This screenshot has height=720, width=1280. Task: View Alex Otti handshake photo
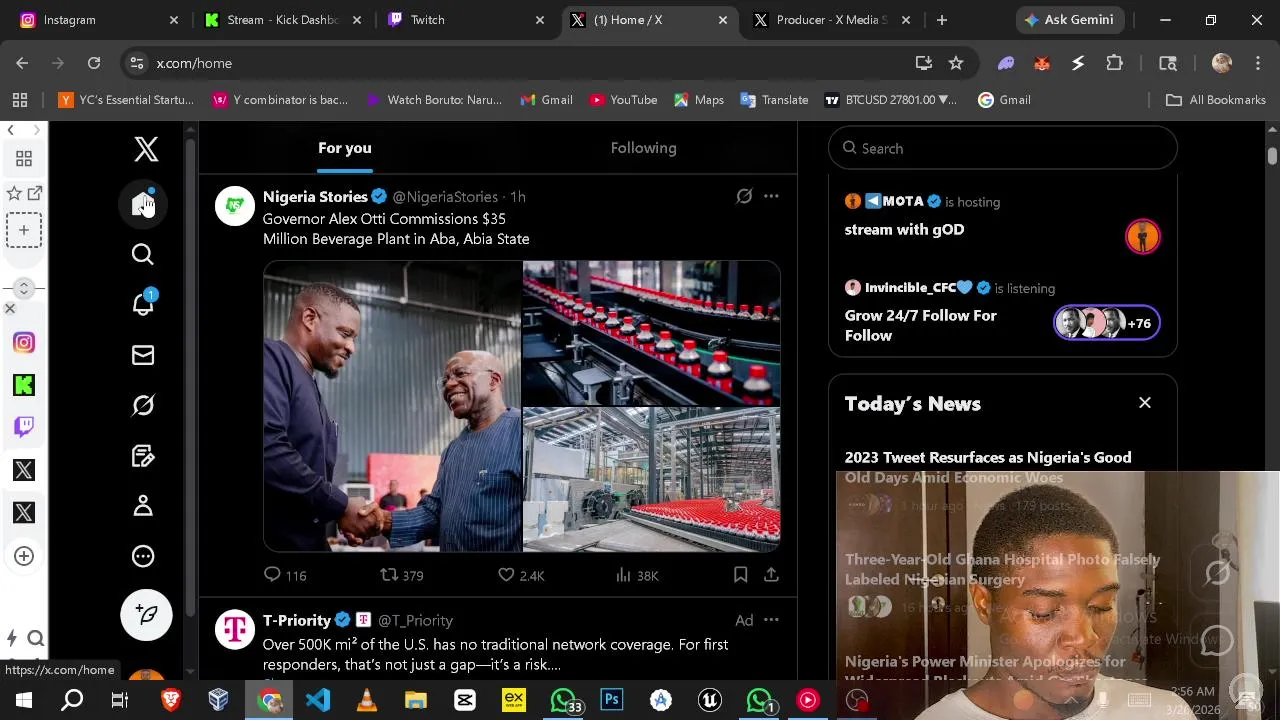tap(392, 406)
